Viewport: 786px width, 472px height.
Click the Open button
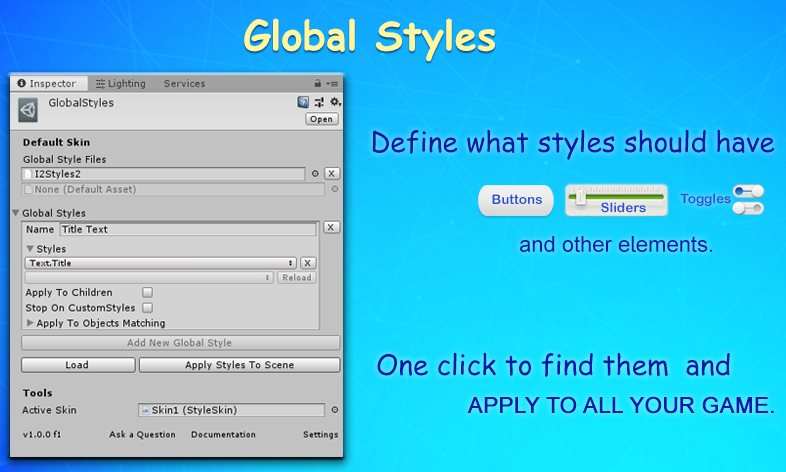pos(322,119)
